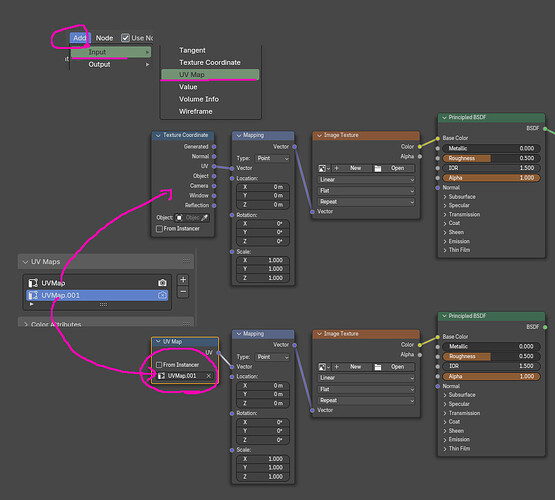Collapse the UV Maps panel
The height and width of the screenshot is (500, 555).
(25, 262)
